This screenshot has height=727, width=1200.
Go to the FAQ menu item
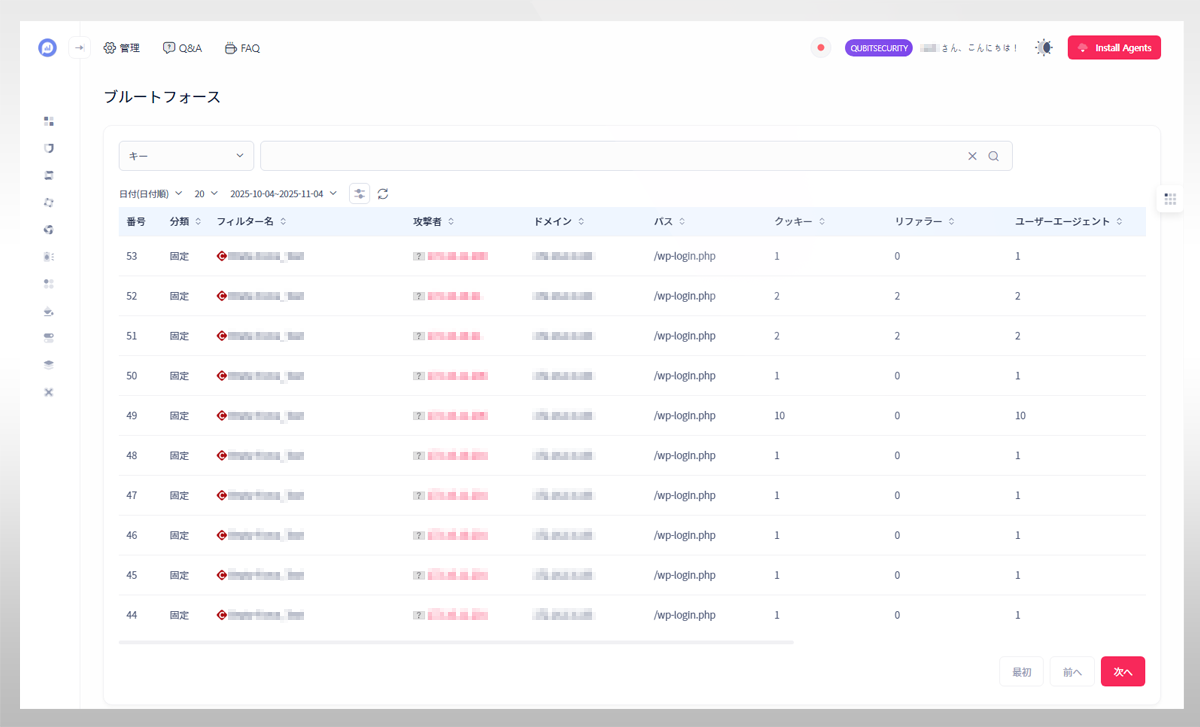(242, 48)
